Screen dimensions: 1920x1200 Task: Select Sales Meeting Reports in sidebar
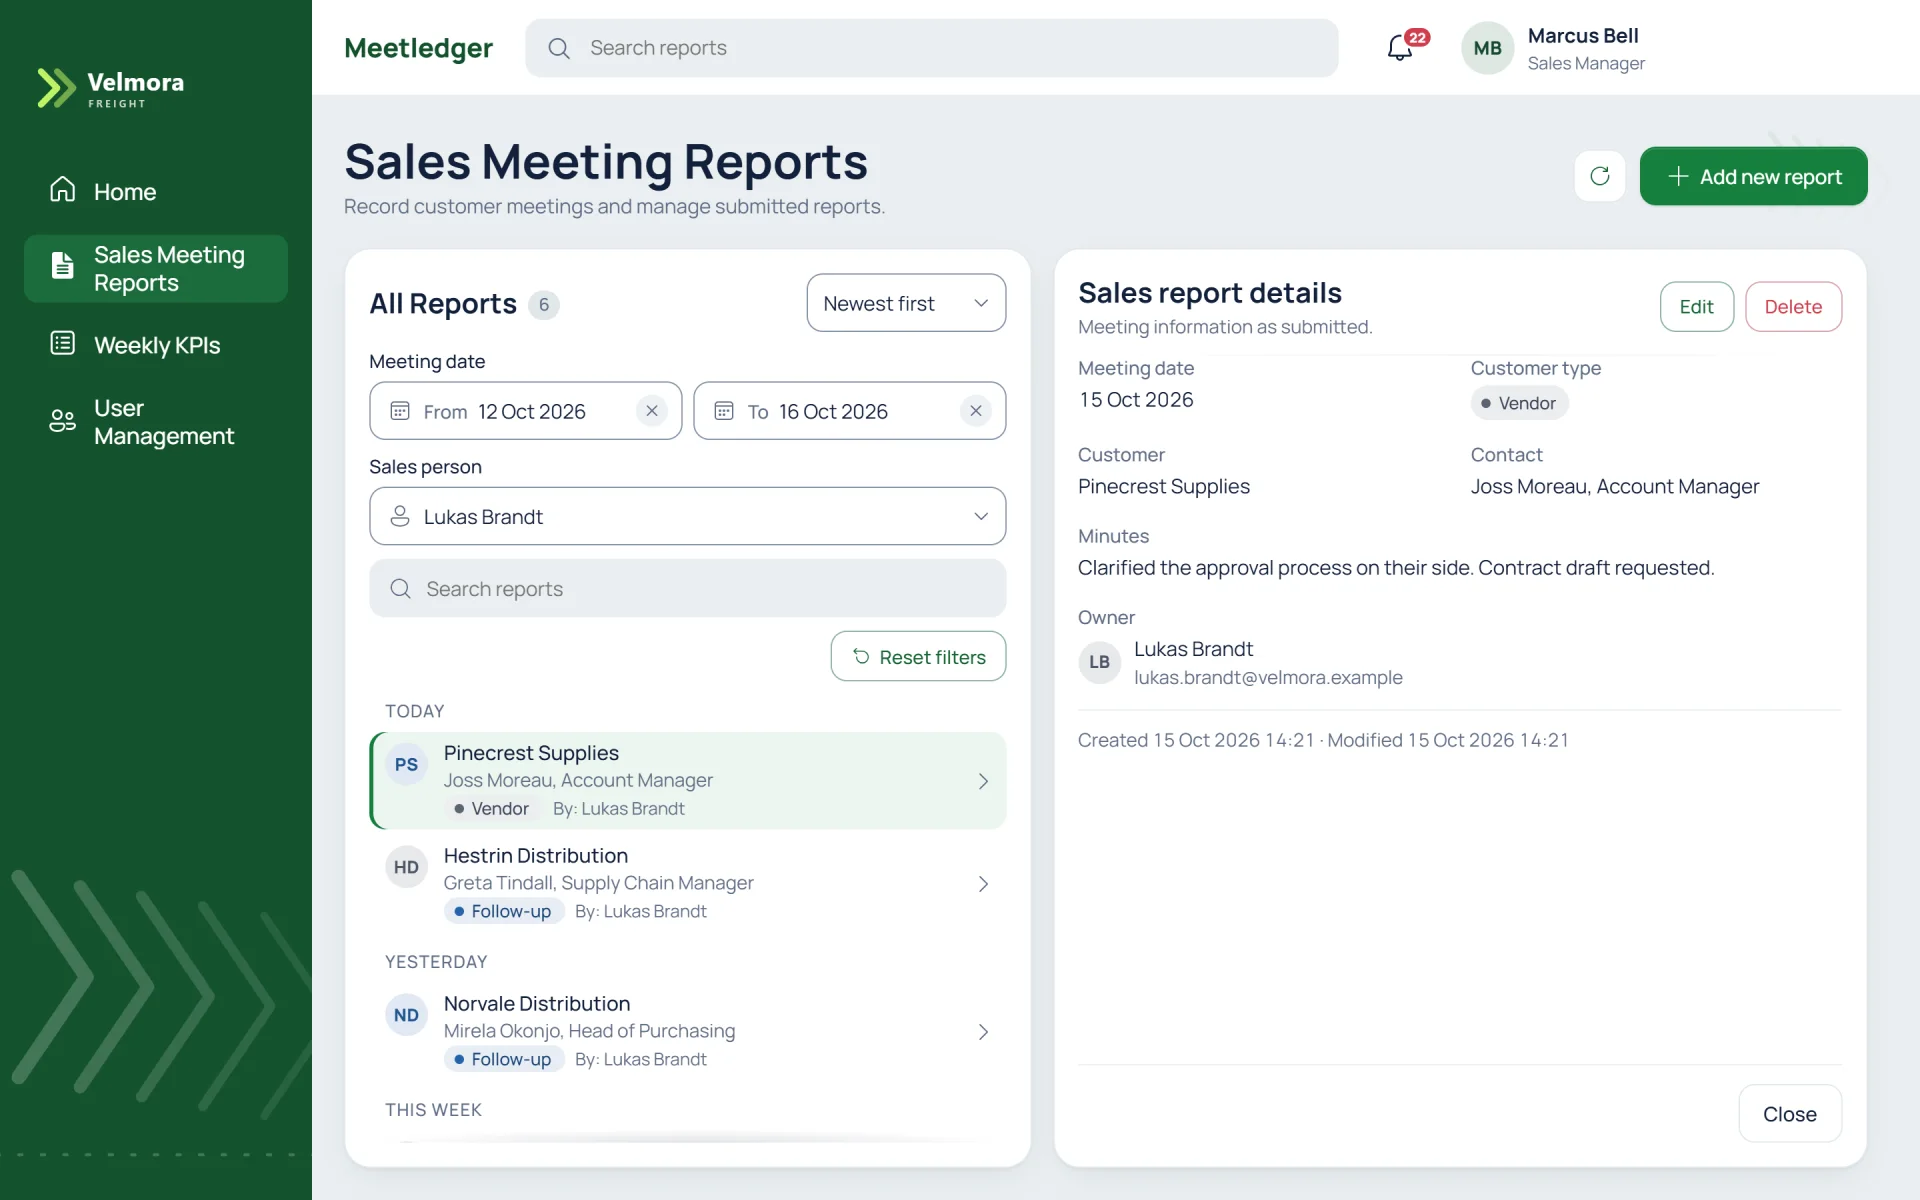click(155, 269)
